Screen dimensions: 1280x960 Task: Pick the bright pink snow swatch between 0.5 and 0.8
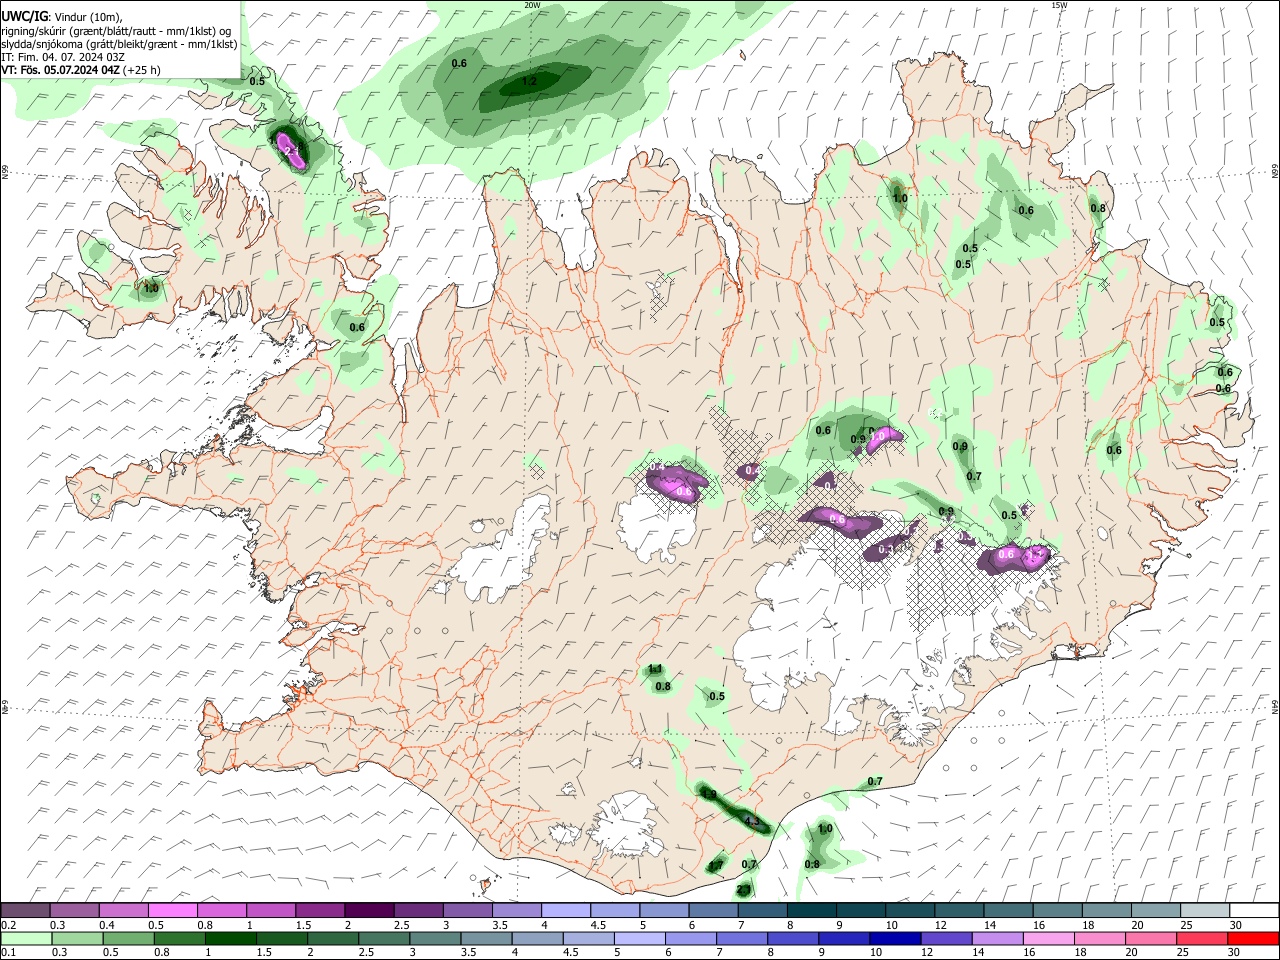click(173, 910)
